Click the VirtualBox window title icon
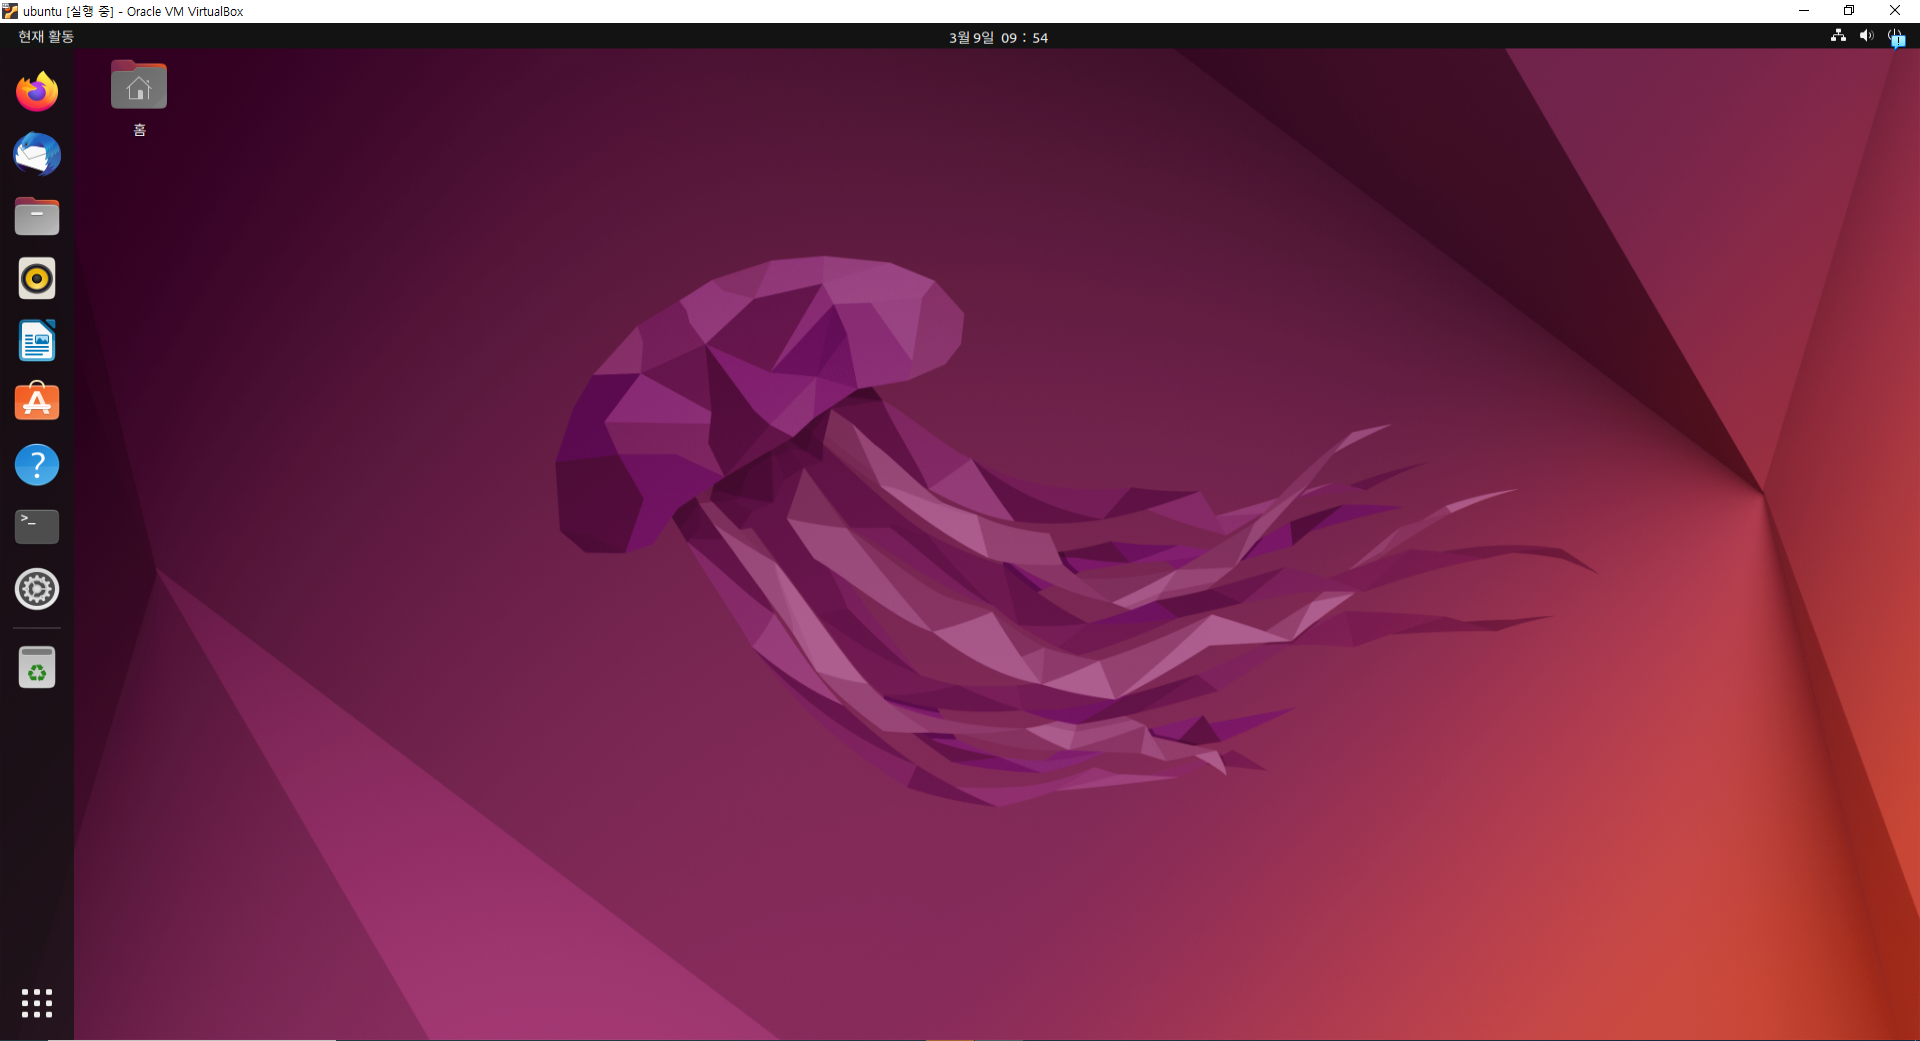This screenshot has height=1041, width=1920. (x=10, y=11)
